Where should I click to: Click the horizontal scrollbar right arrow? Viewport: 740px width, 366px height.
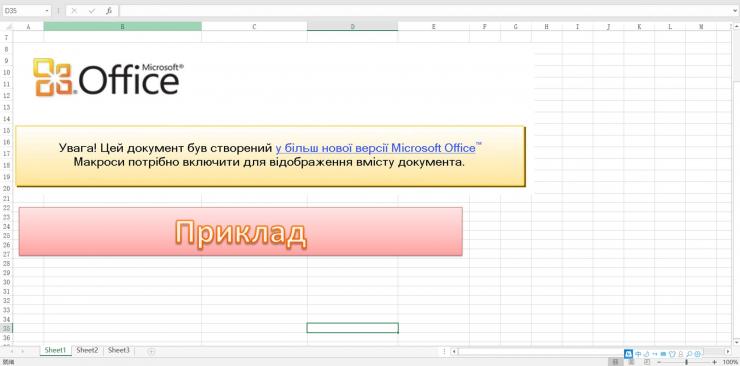[728, 351]
